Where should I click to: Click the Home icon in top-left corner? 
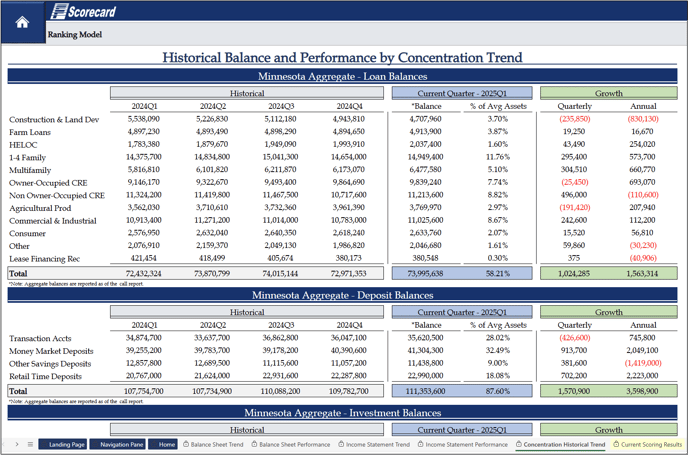[21, 22]
